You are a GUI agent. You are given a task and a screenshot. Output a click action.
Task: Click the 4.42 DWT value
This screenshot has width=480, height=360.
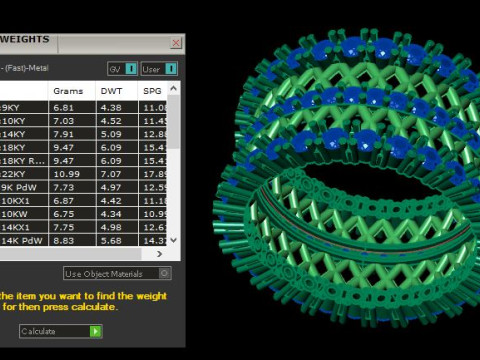tap(111, 201)
